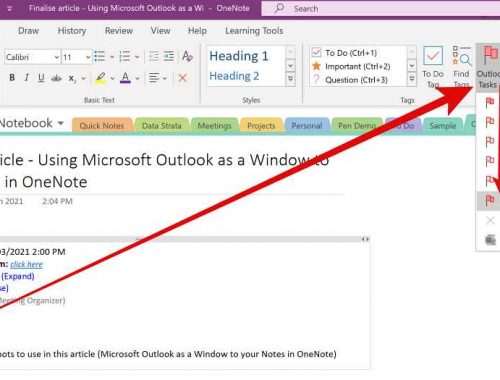
Task: Apply strikethrough formatting
Action: pos(56,78)
